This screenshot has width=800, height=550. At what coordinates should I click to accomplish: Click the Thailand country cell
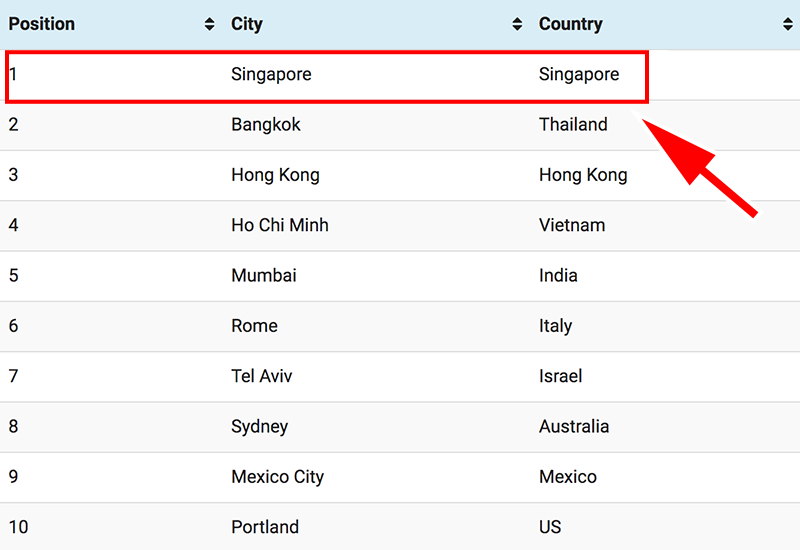573,125
